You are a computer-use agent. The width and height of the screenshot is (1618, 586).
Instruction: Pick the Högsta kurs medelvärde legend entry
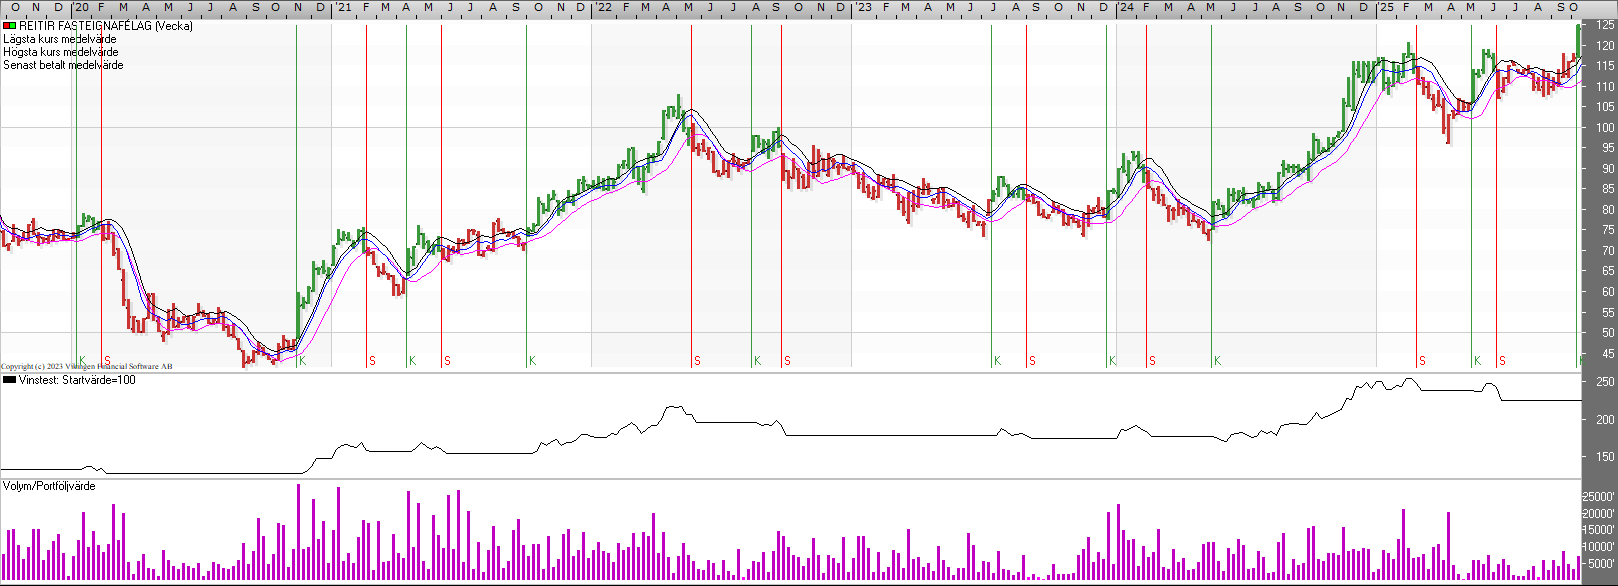coord(61,52)
